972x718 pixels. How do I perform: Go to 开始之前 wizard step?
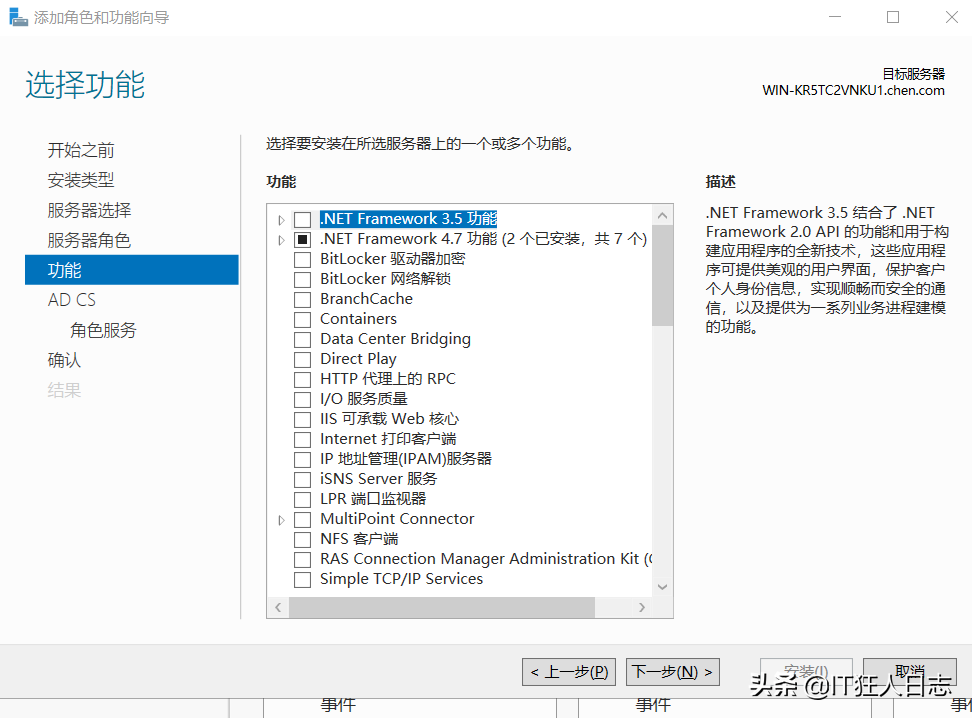pos(81,150)
